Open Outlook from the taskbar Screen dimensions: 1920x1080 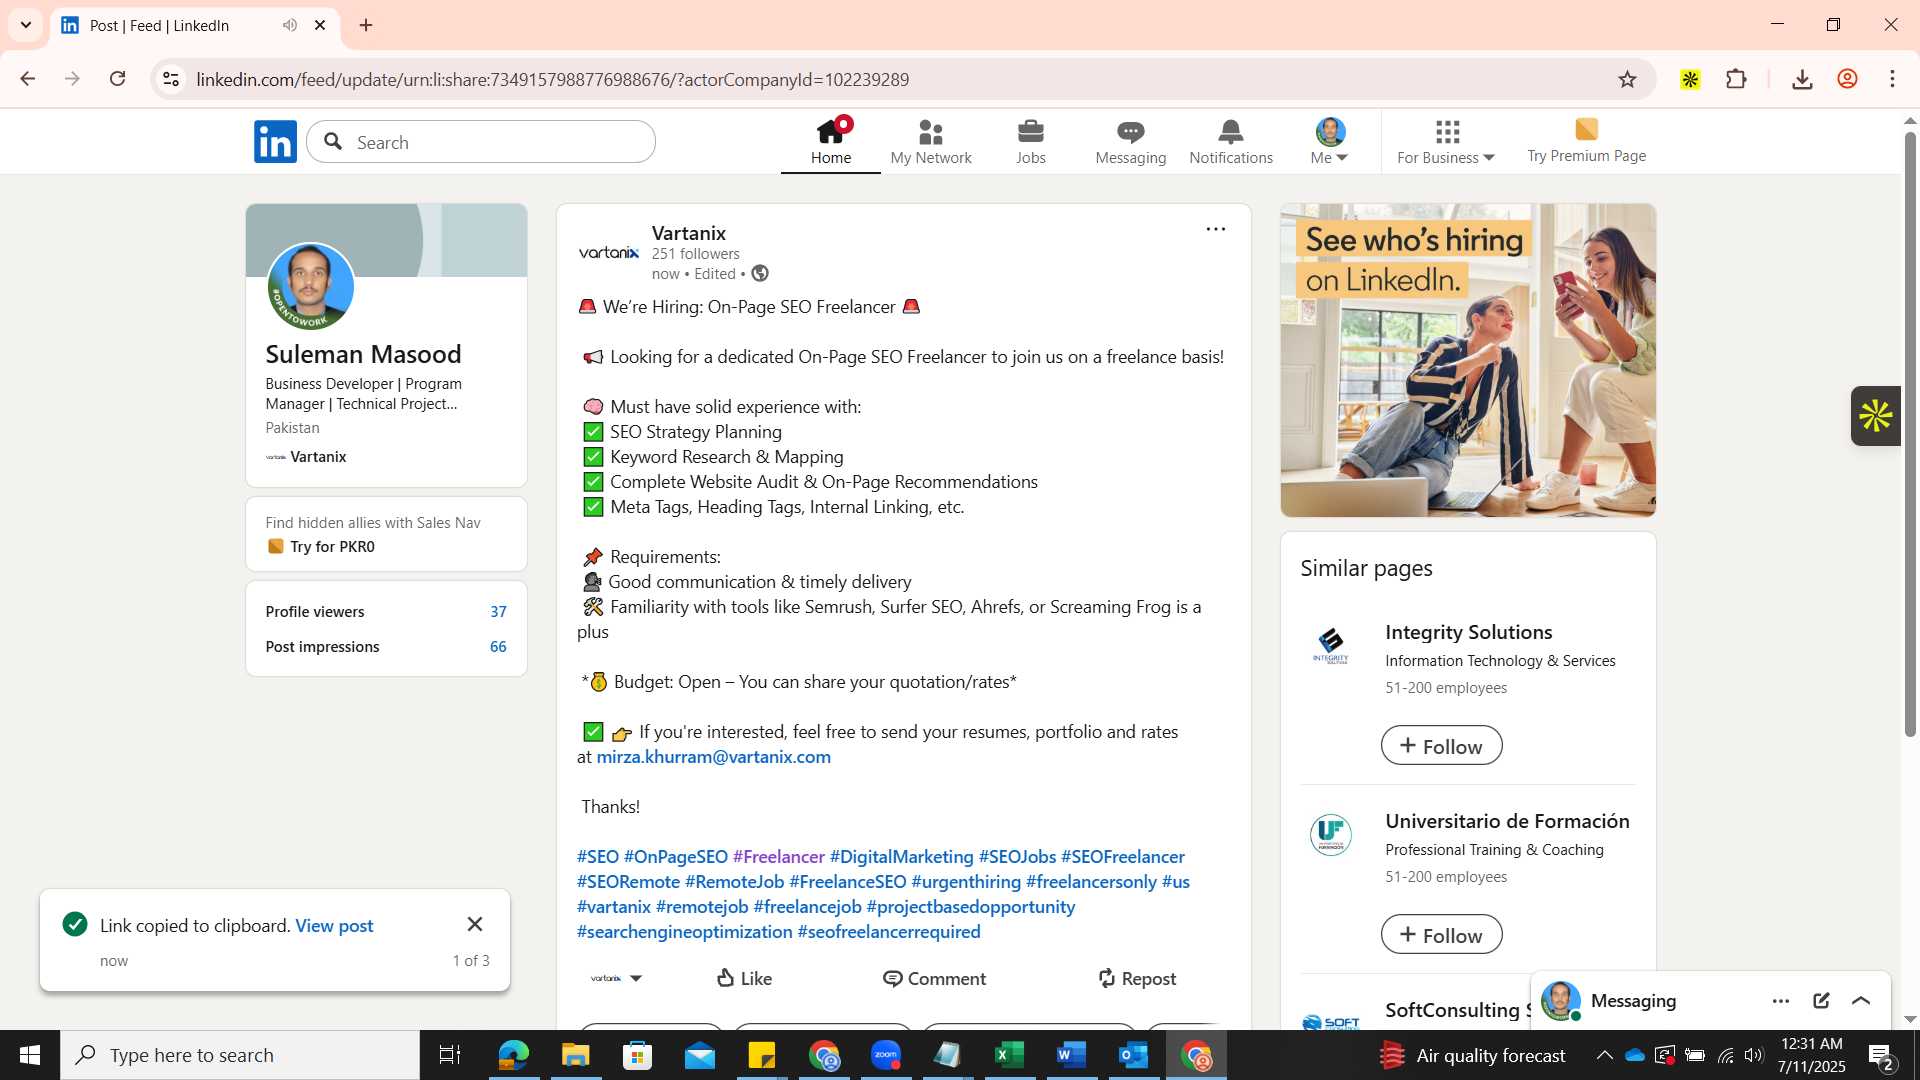tap(1133, 1055)
